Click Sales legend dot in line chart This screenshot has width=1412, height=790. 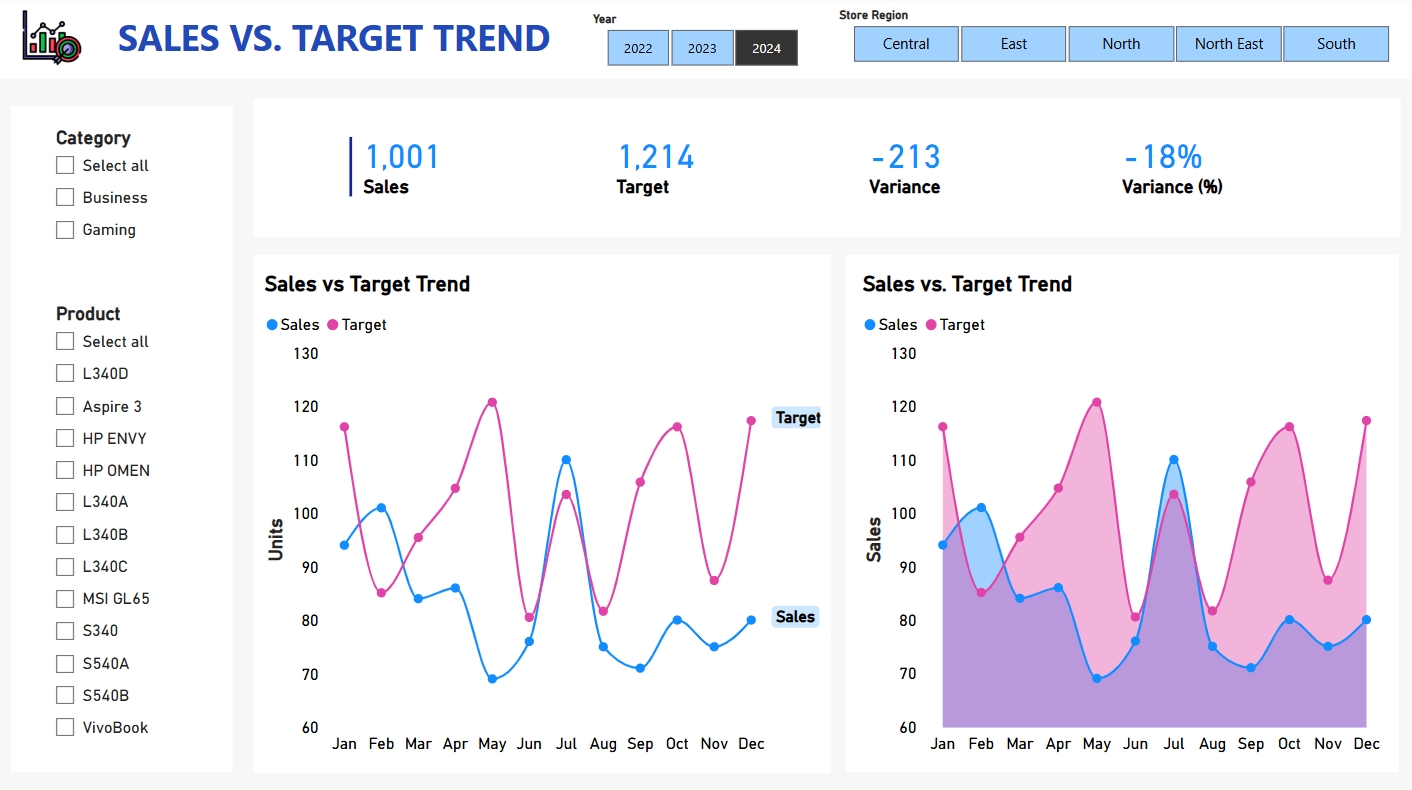(272, 325)
